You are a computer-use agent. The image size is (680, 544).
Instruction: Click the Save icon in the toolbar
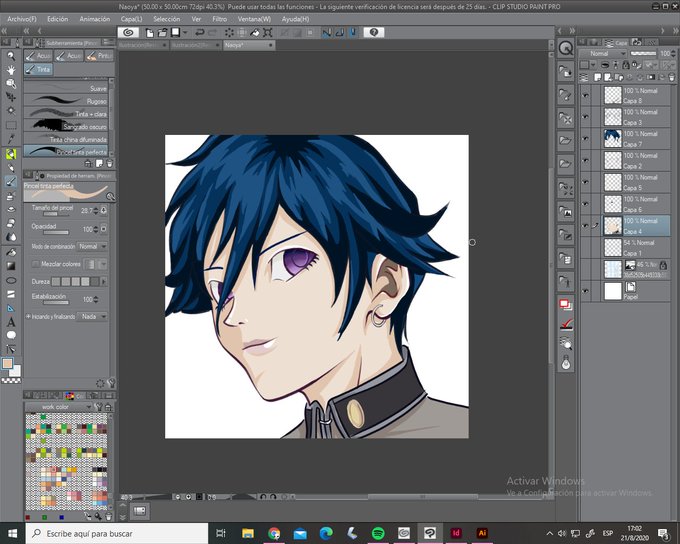(x=175, y=33)
